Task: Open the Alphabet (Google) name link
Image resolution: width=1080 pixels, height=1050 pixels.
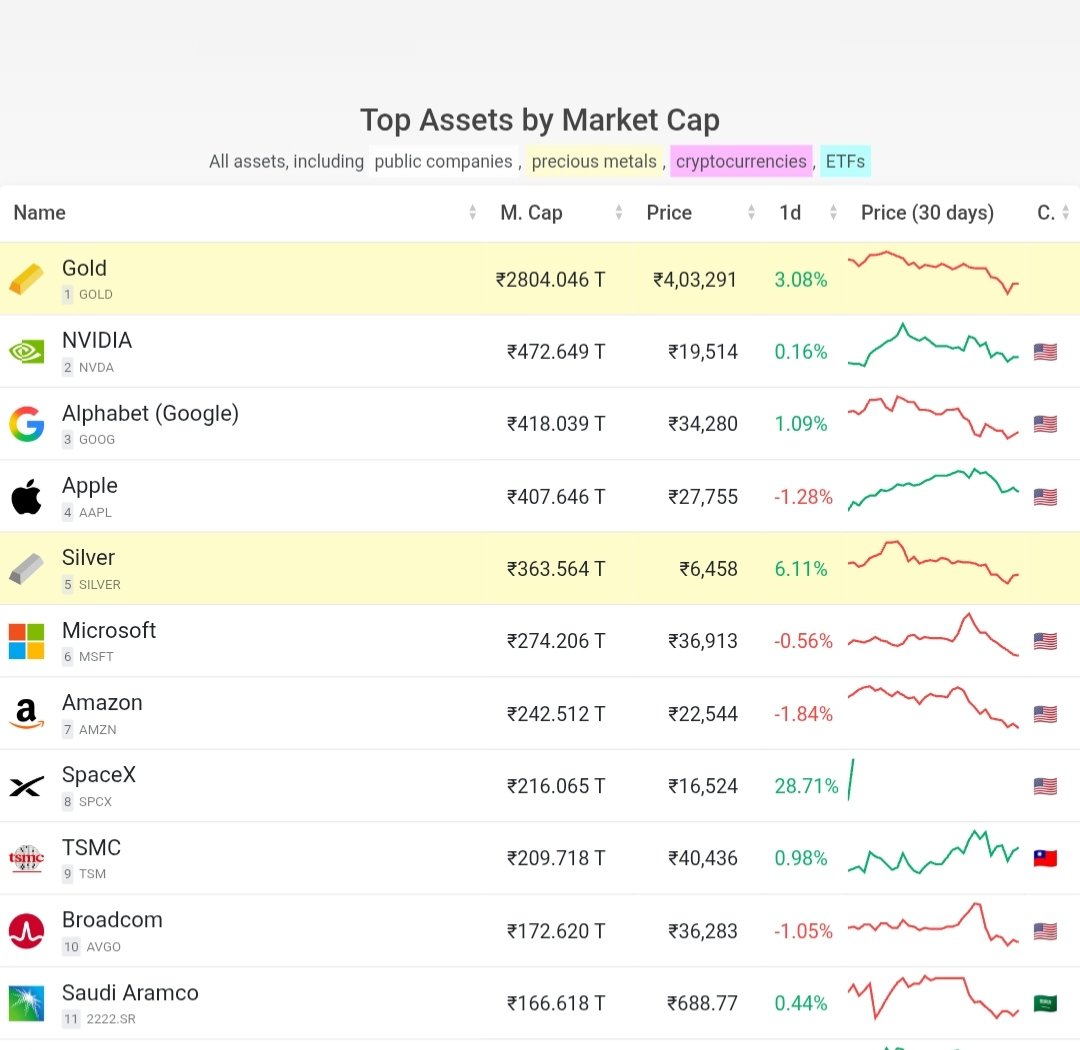Action: (150, 413)
